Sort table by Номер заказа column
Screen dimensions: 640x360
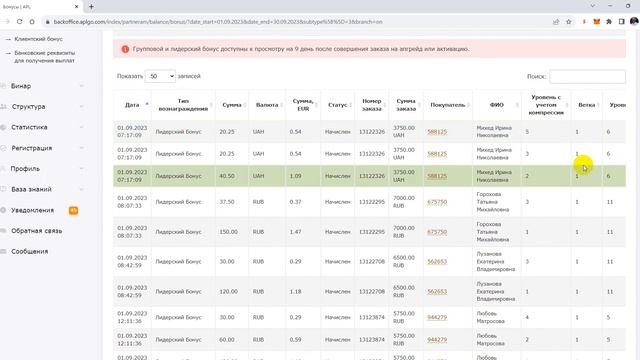(x=371, y=105)
